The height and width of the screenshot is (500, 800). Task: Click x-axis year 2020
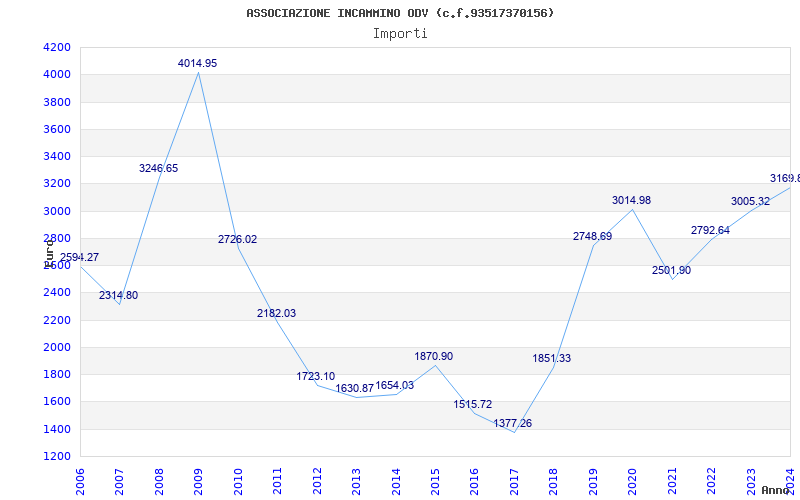pos(633,481)
